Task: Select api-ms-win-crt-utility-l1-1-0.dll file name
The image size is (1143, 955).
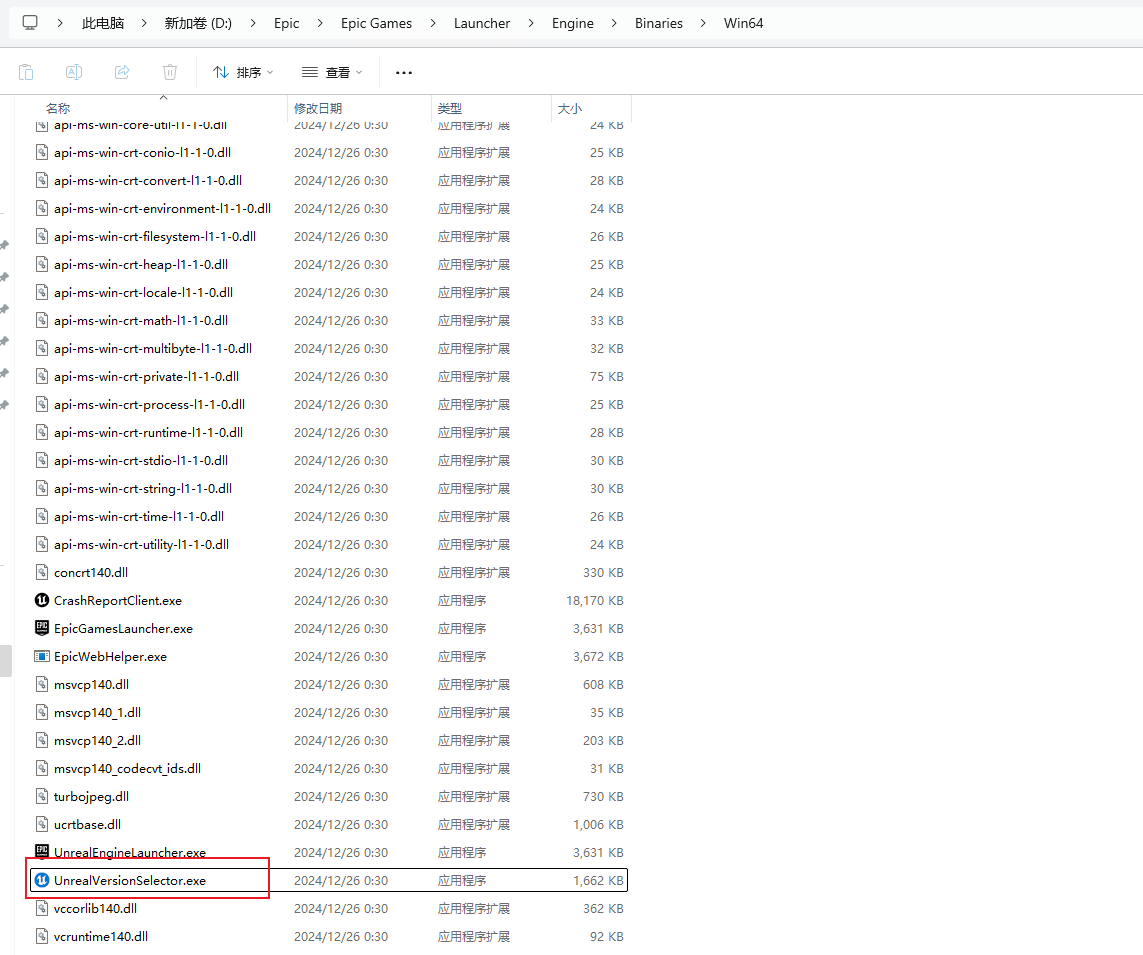Action: pos(141,545)
